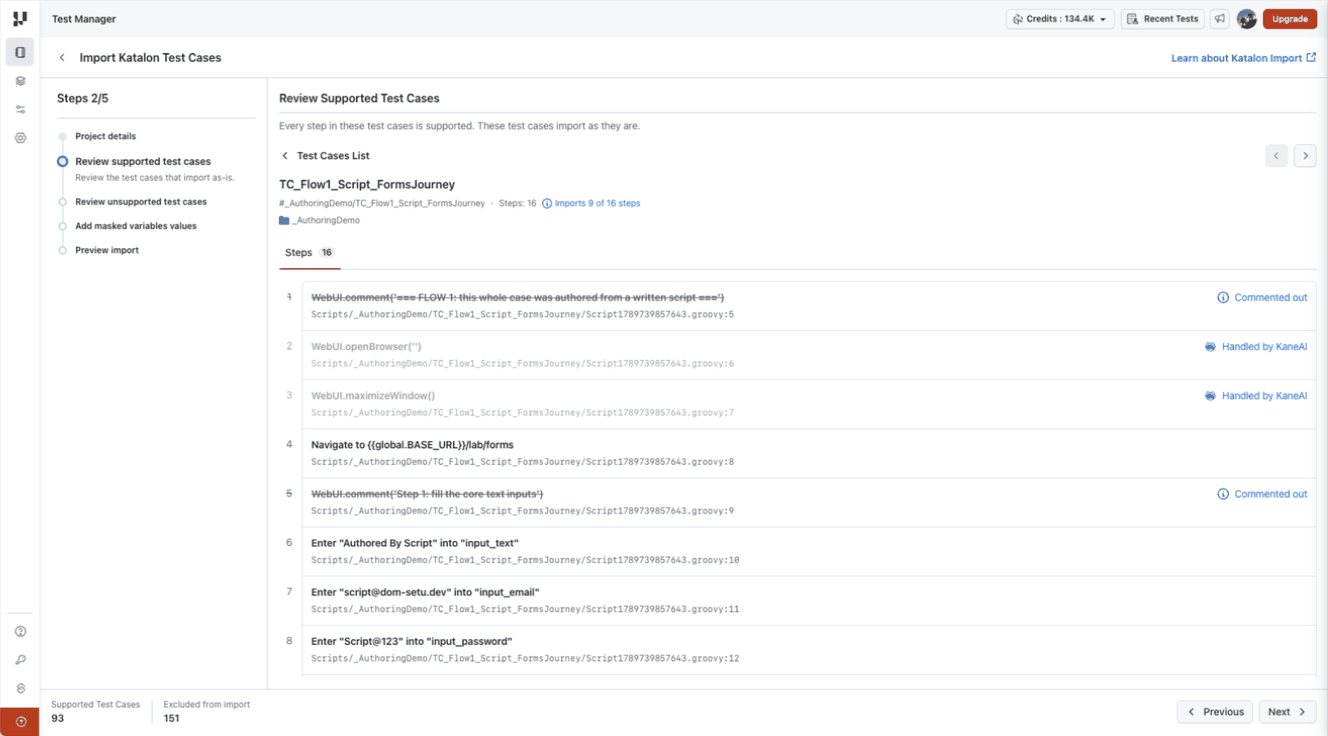The width and height of the screenshot is (1328, 736).
Task: Open the Test Manager sidebar icon
Action: [x=20, y=52]
